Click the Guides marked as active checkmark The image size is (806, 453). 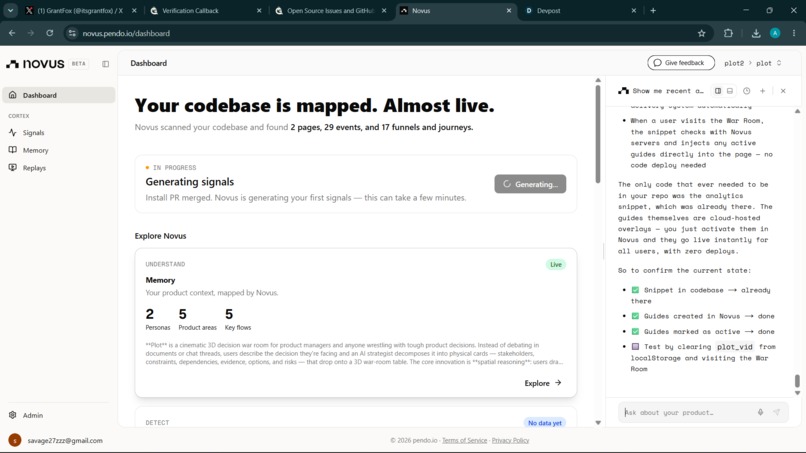(x=635, y=332)
